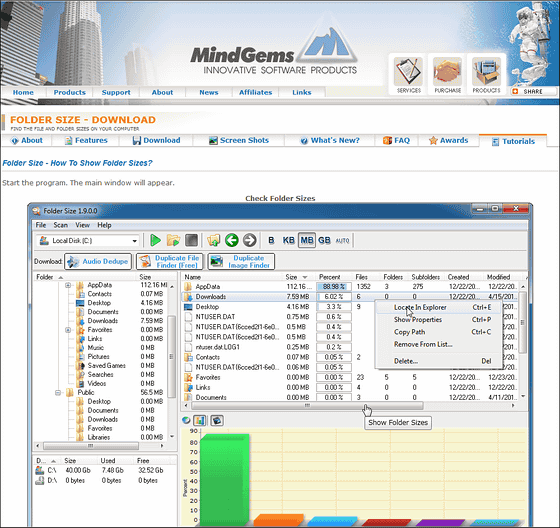
Task: Open Help menu
Action: pos(104,225)
